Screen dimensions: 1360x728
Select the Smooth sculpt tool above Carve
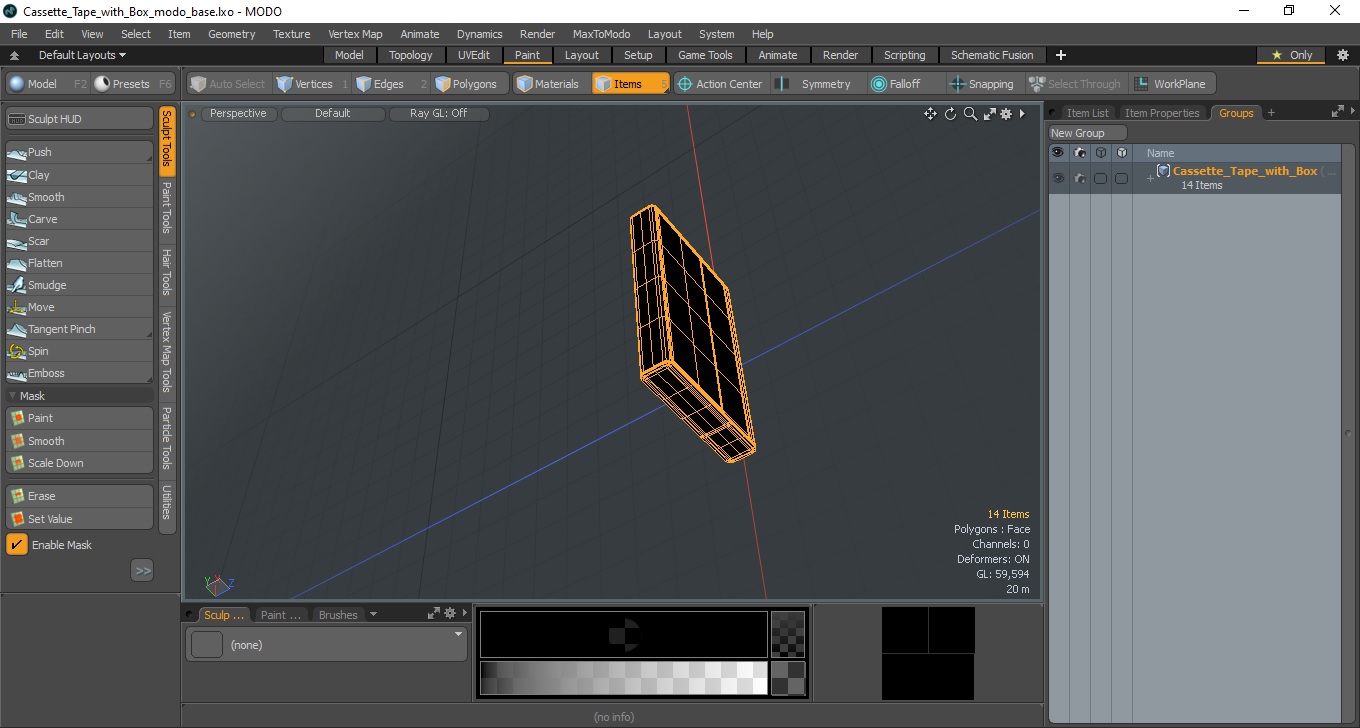coord(79,197)
